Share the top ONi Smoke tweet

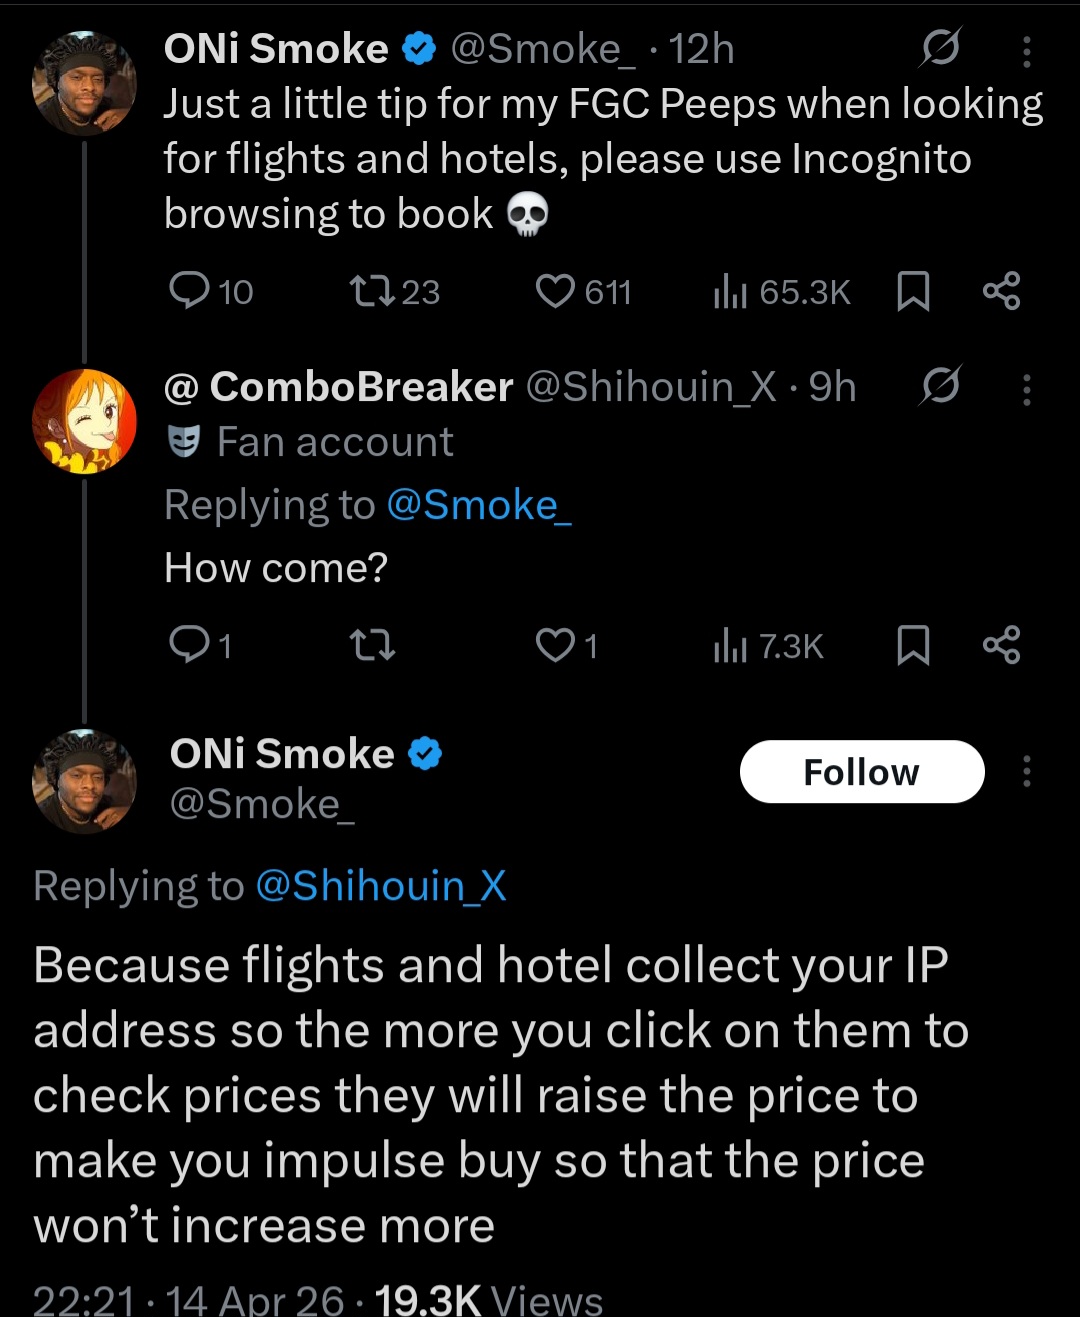pyautogui.click(x=1001, y=291)
